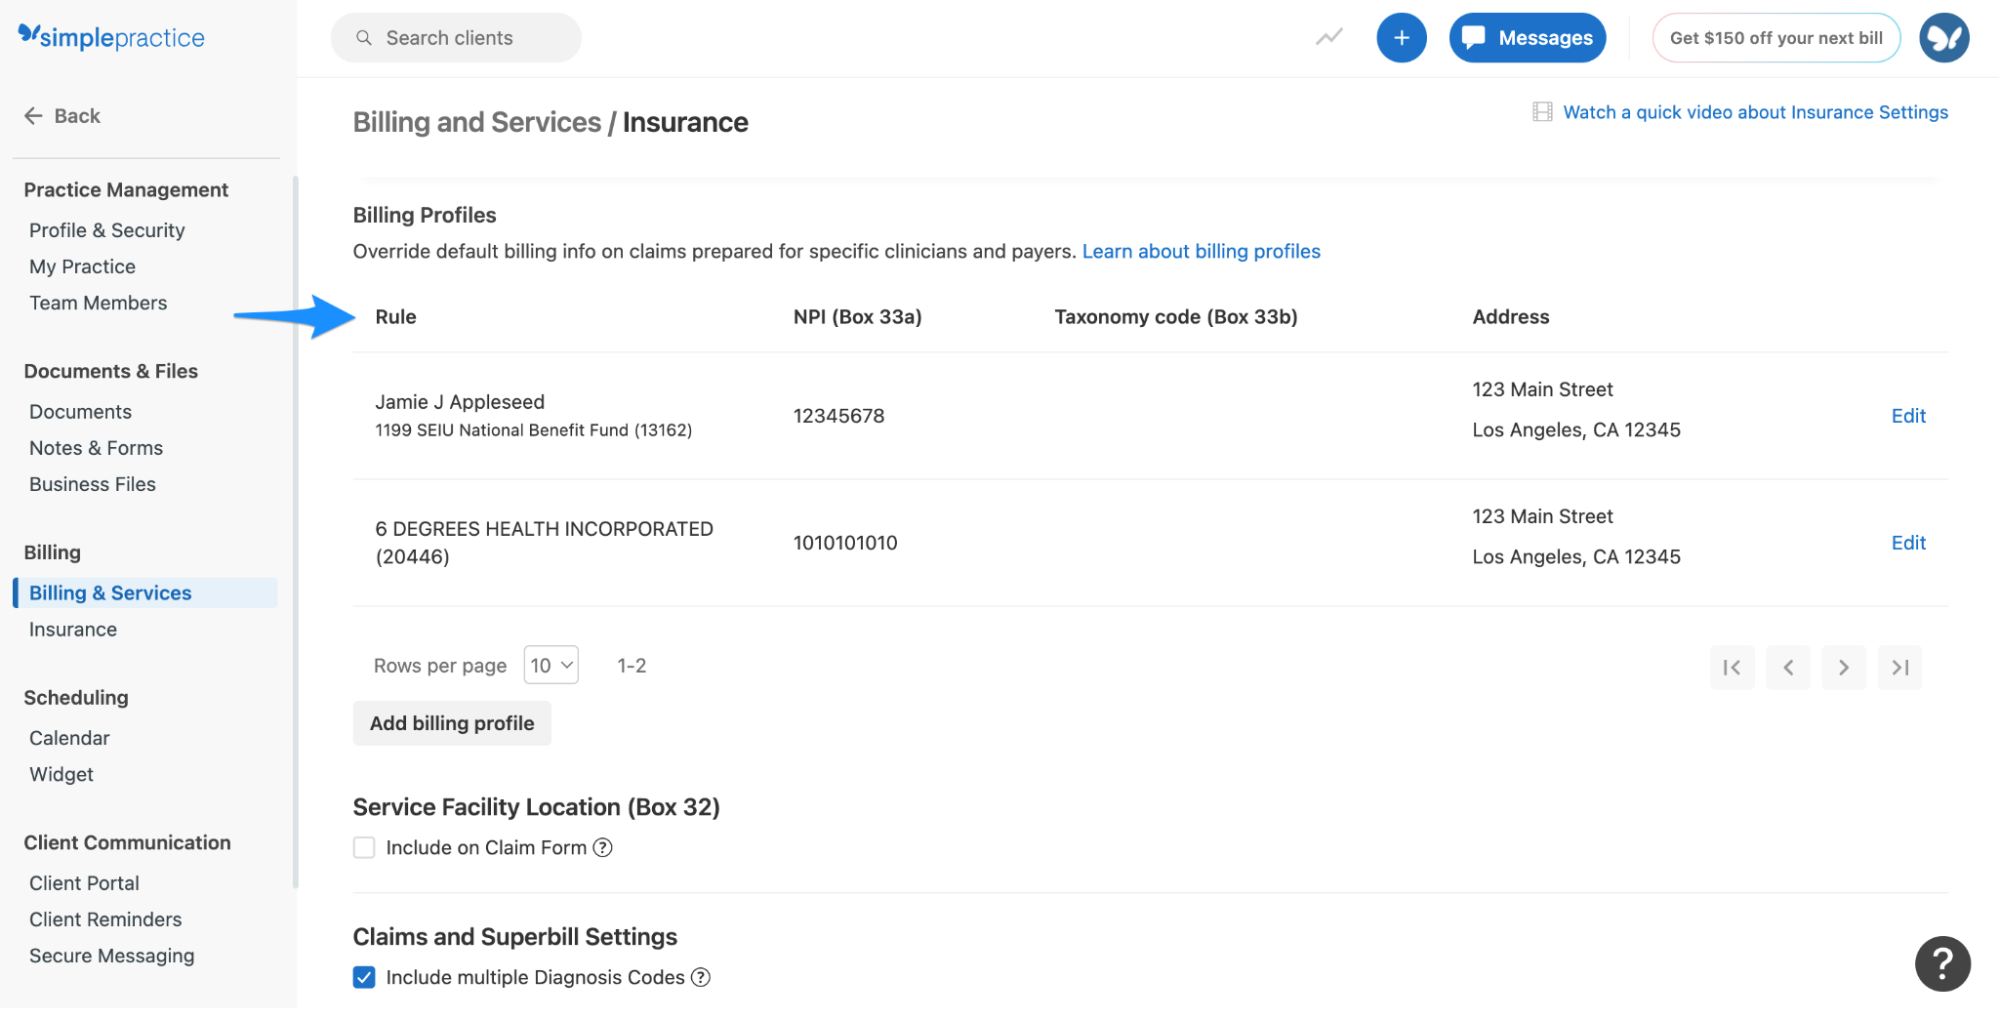The image size is (1999, 1009).
Task: Edit the Jamie J Appleseed billing profile
Action: [1907, 415]
